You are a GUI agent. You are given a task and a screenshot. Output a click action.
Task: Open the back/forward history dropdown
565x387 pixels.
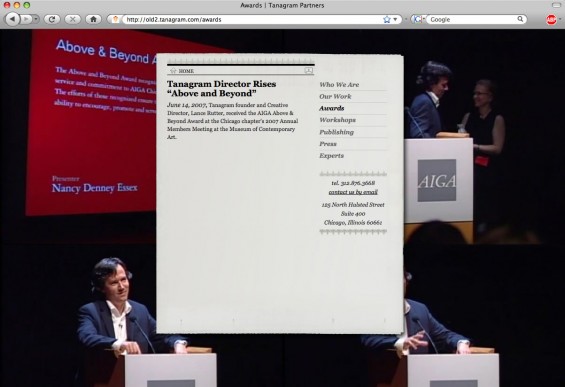[x=36, y=19]
